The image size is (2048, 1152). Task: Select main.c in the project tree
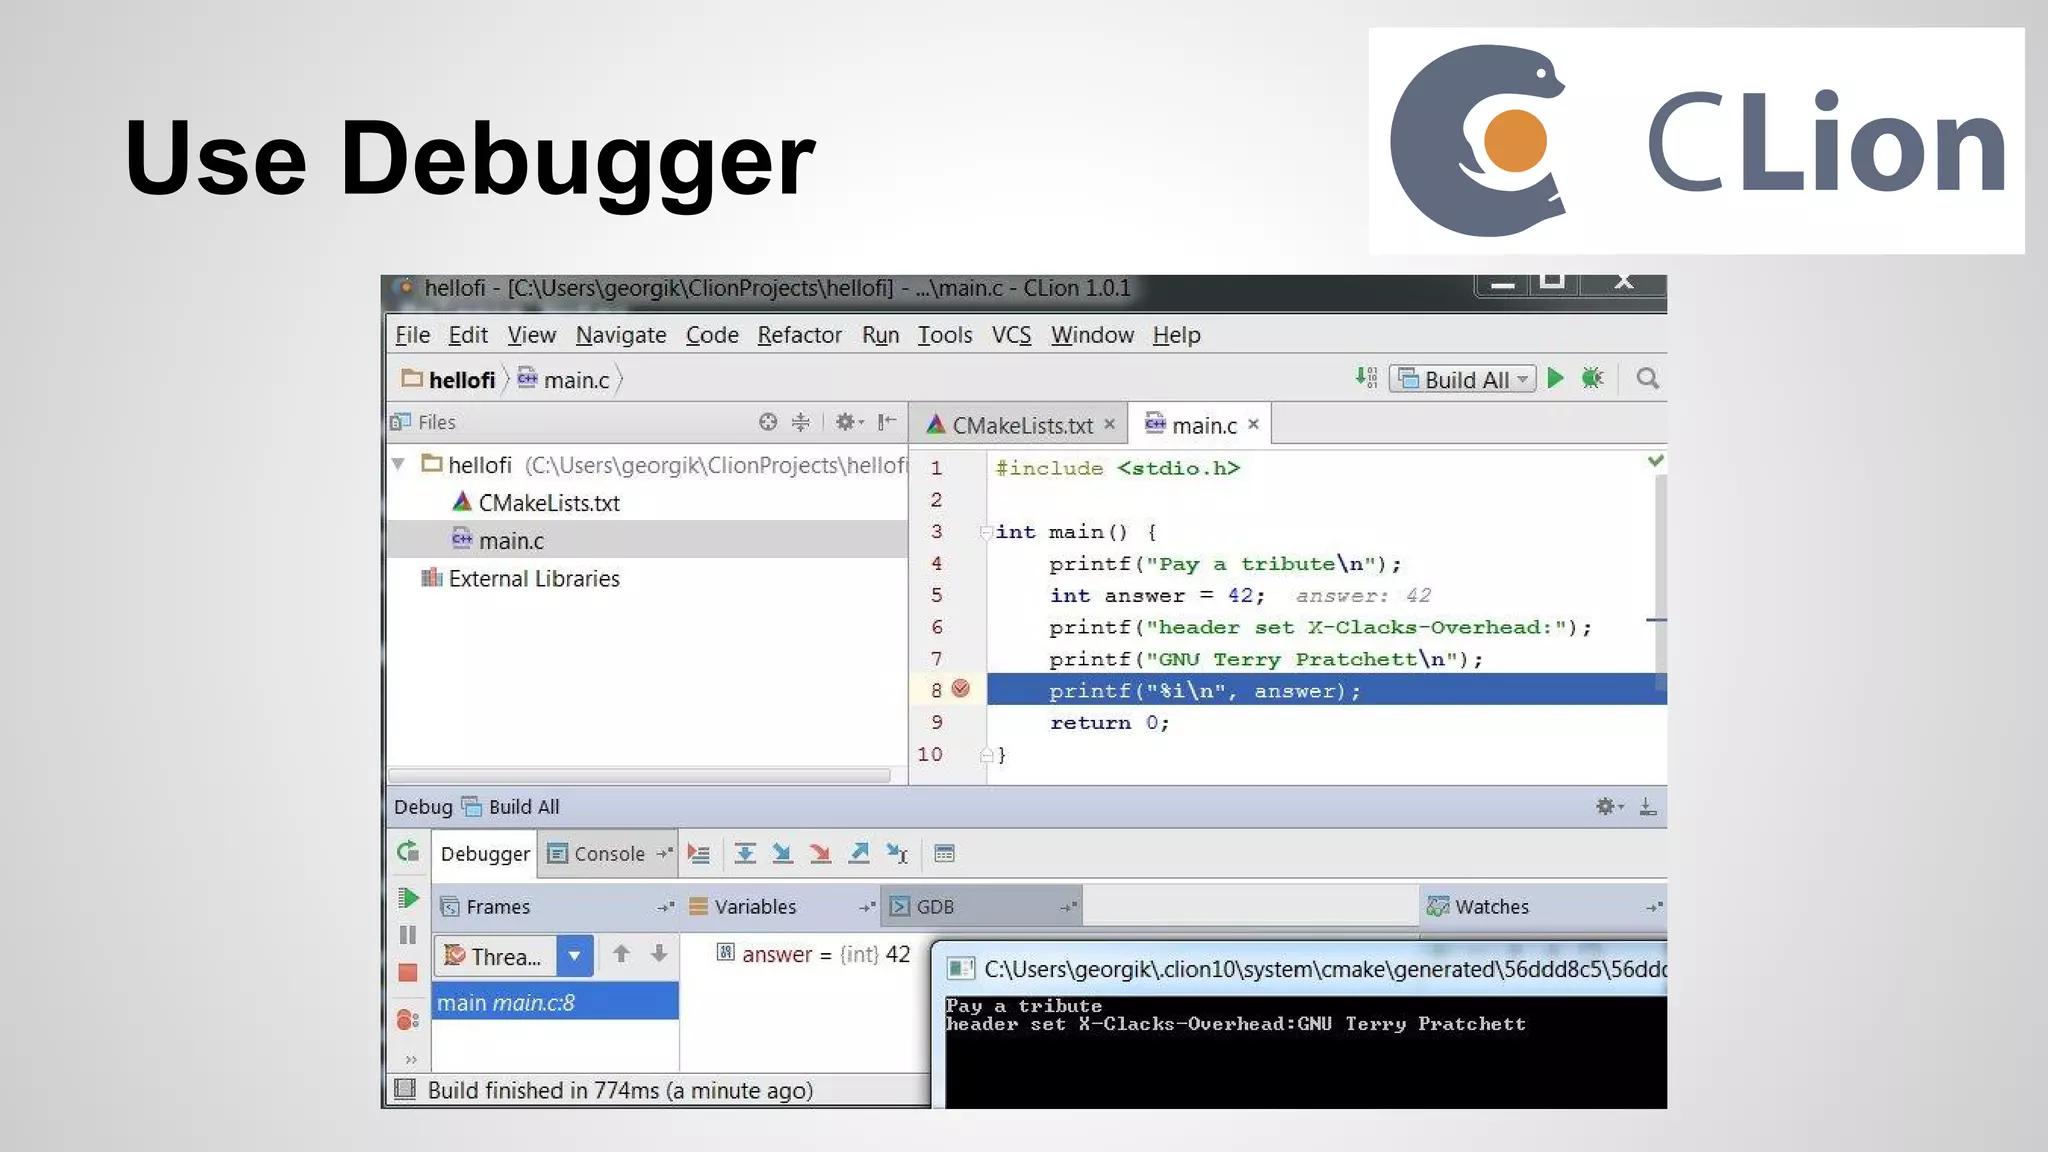[498, 541]
